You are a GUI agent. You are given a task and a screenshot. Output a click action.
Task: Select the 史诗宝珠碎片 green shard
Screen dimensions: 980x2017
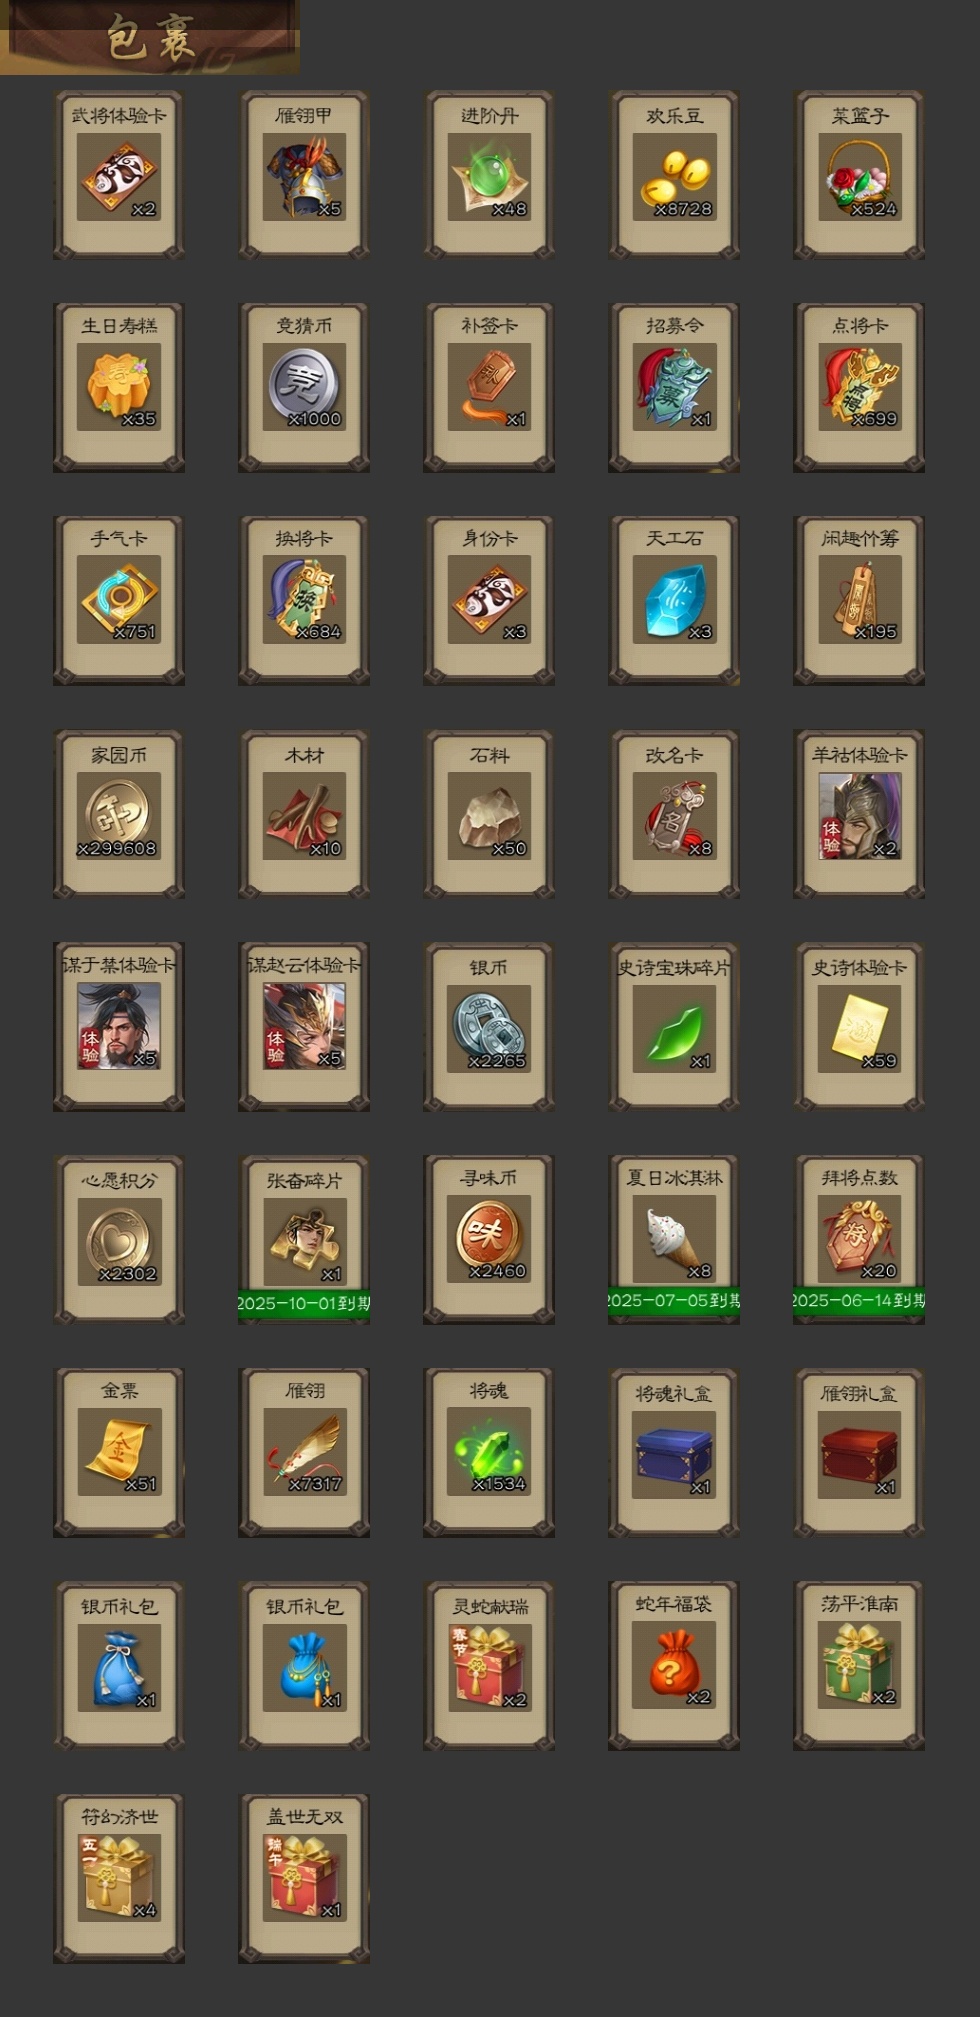click(x=674, y=1028)
